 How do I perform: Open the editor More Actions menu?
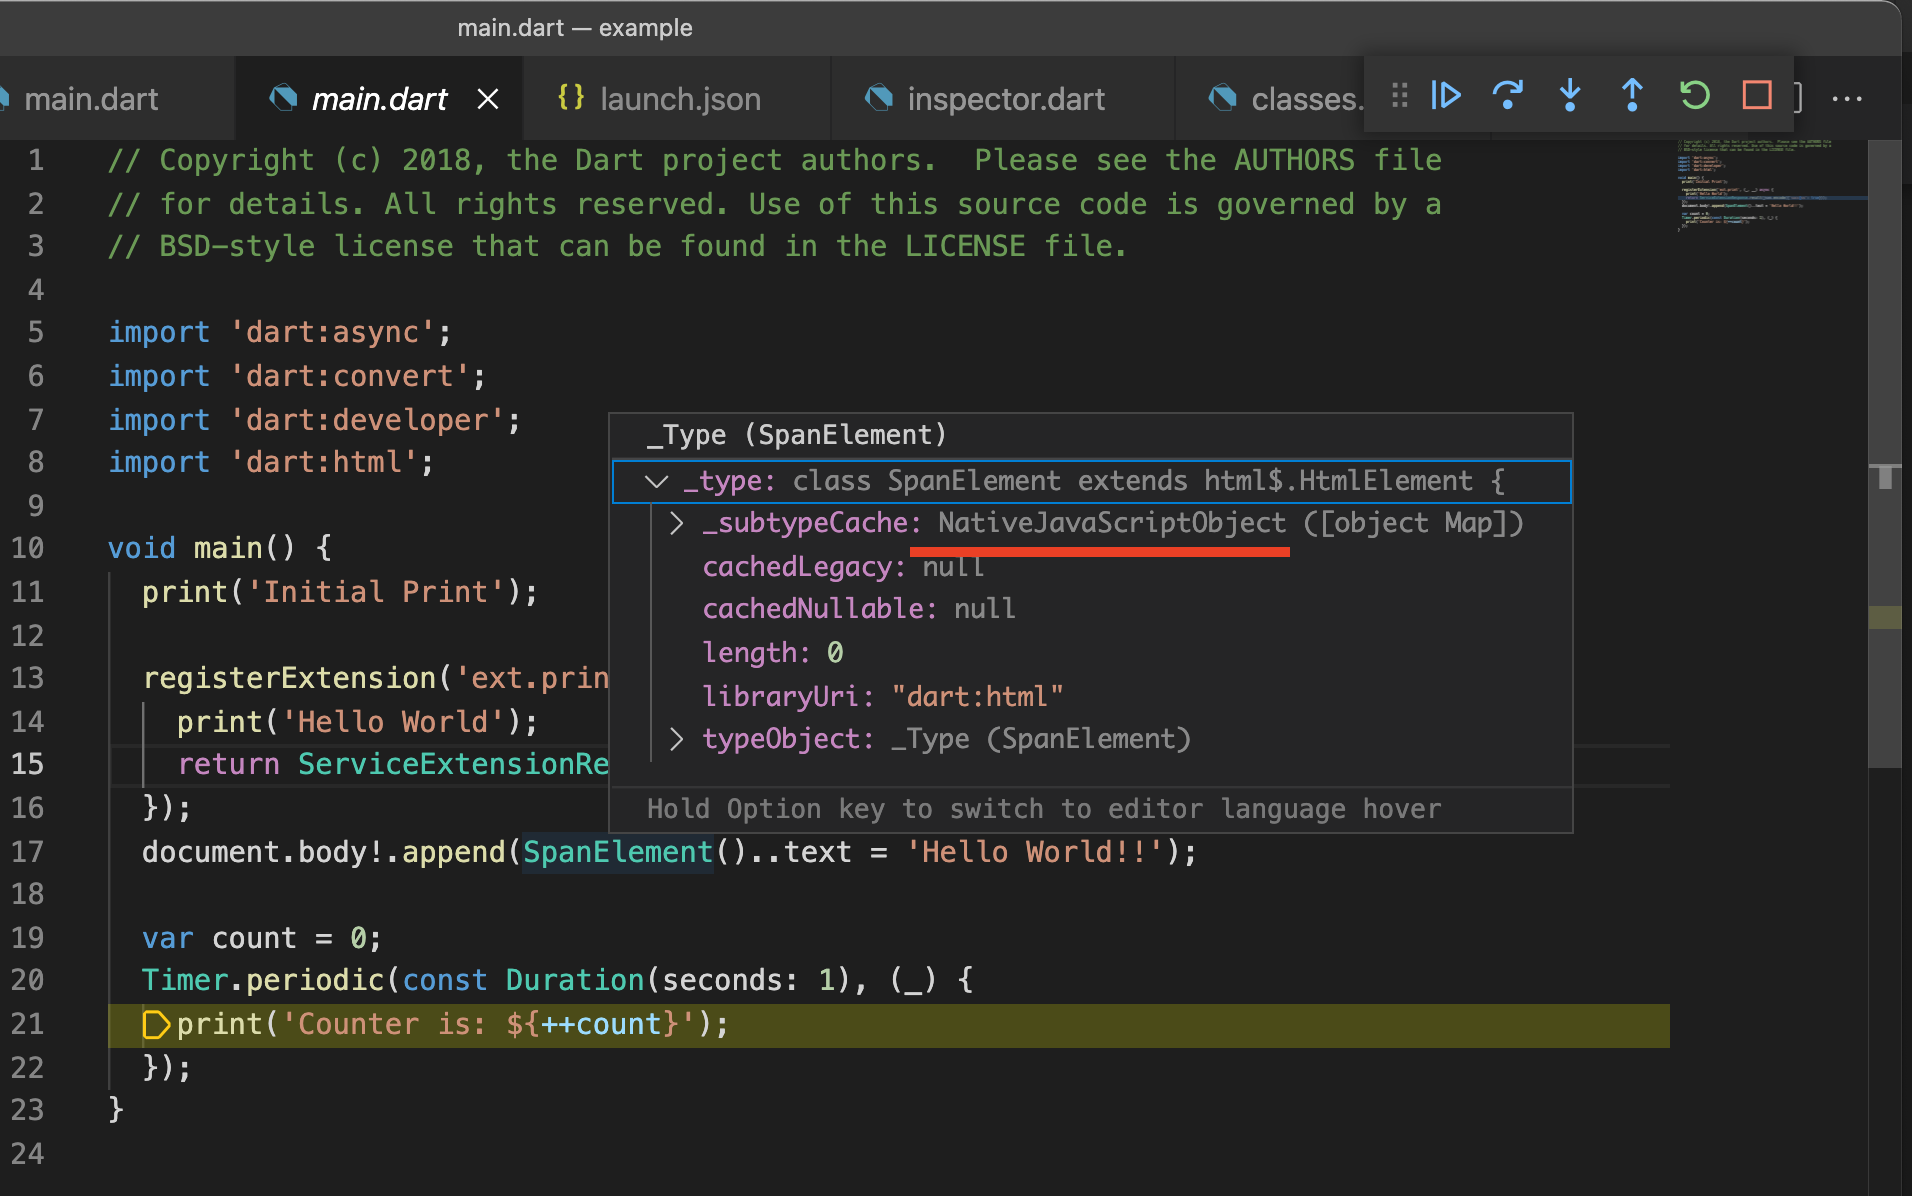click(1847, 99)
